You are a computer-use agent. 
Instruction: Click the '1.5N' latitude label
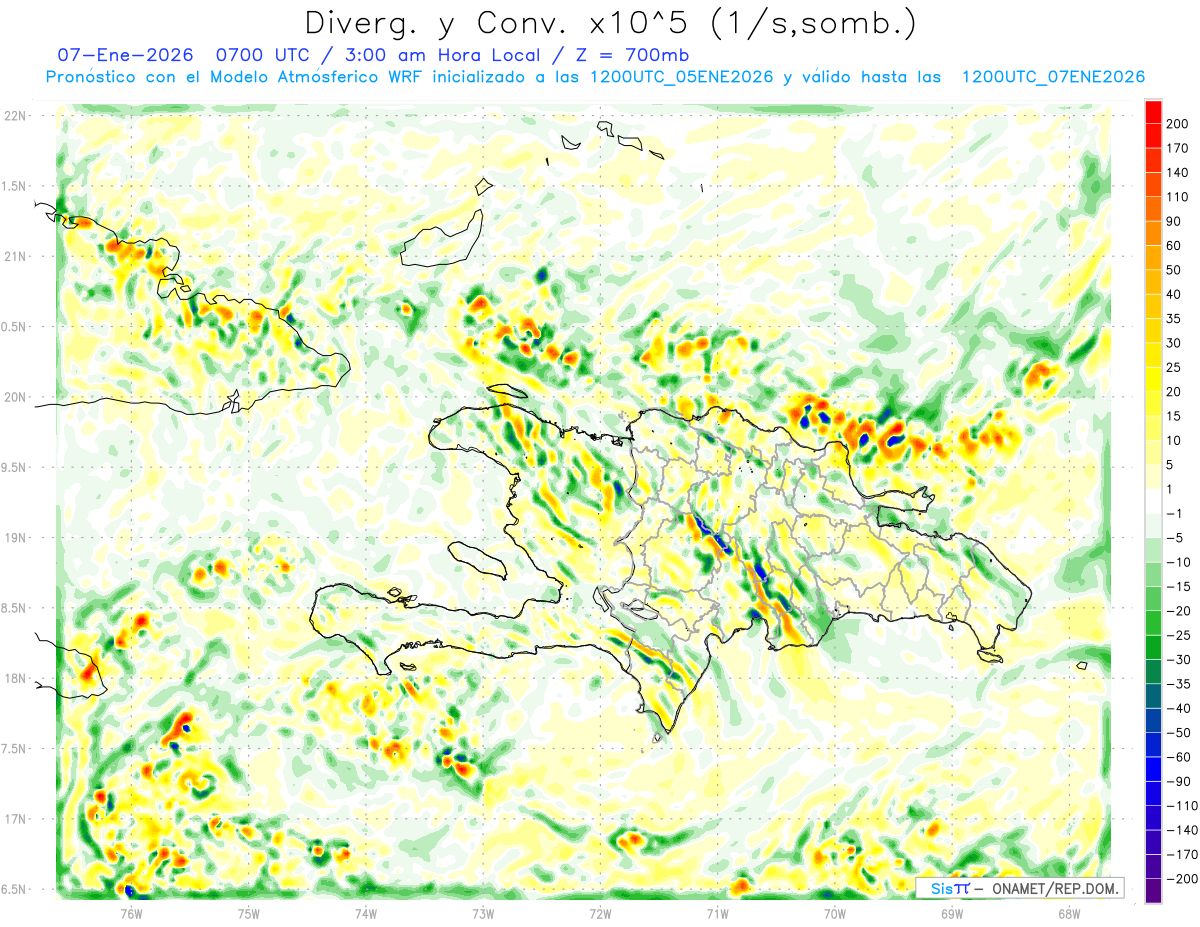(15, 186)
